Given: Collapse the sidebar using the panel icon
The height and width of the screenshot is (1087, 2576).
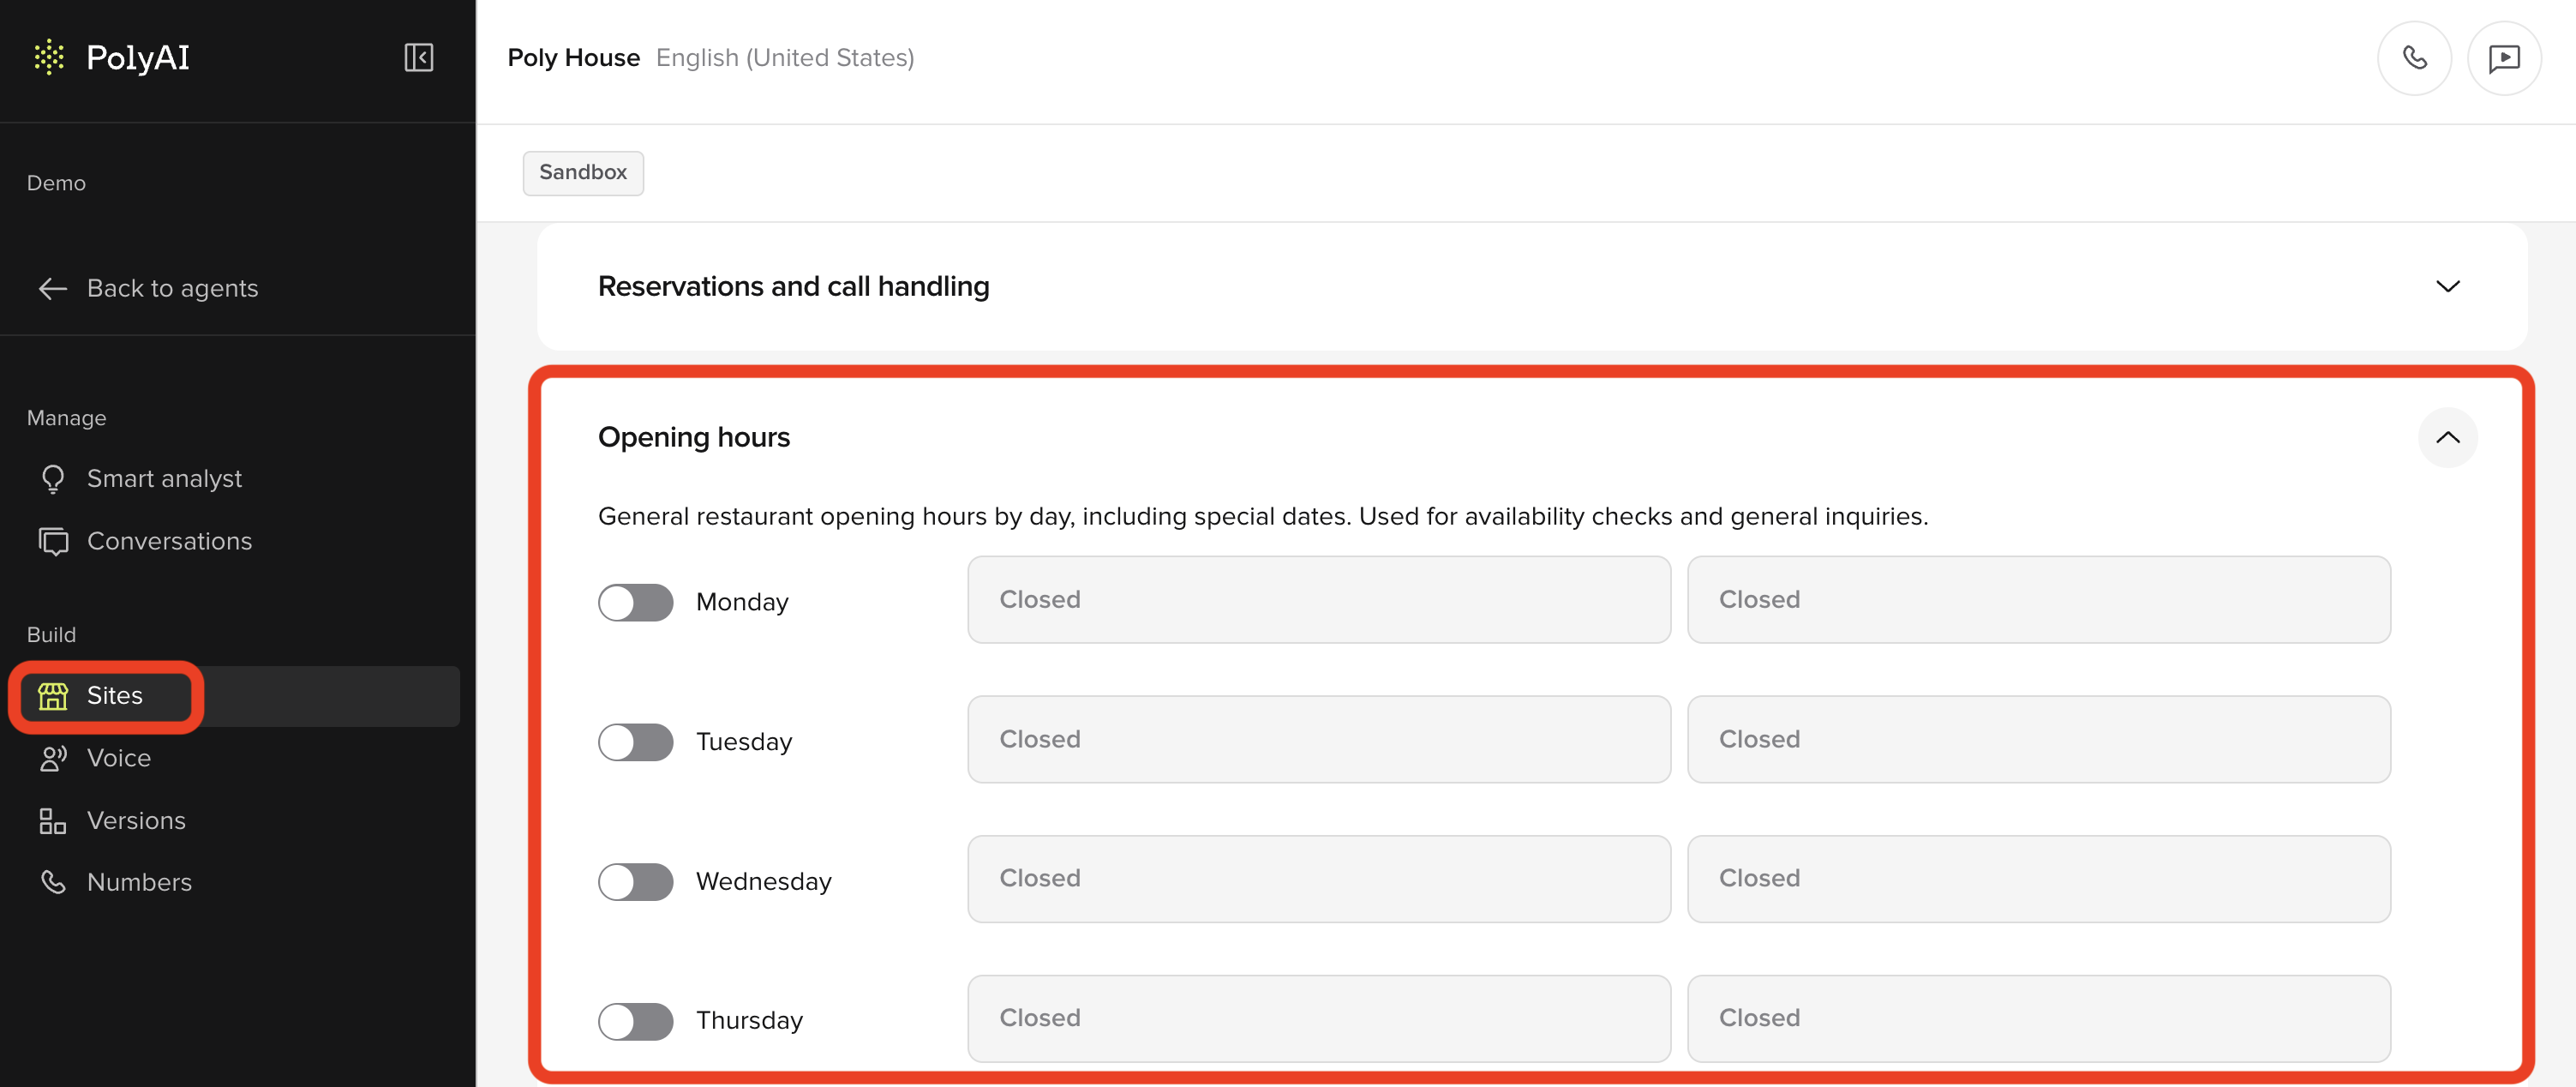Looking at the screenshot, I should tap(418, 58).
